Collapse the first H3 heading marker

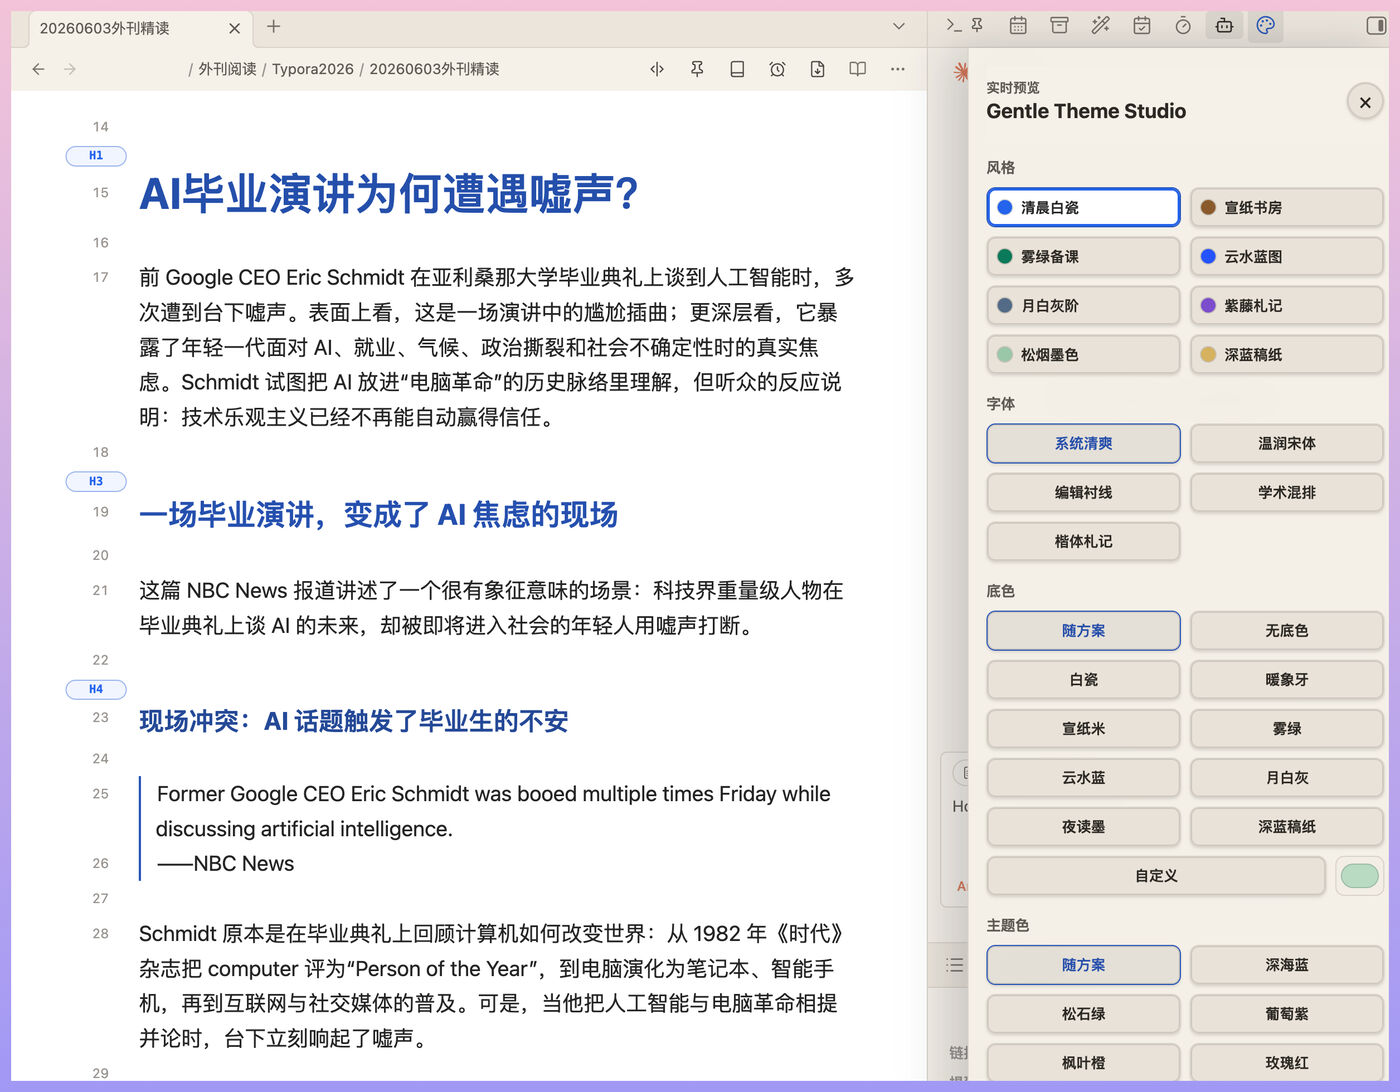coord(96,482)
